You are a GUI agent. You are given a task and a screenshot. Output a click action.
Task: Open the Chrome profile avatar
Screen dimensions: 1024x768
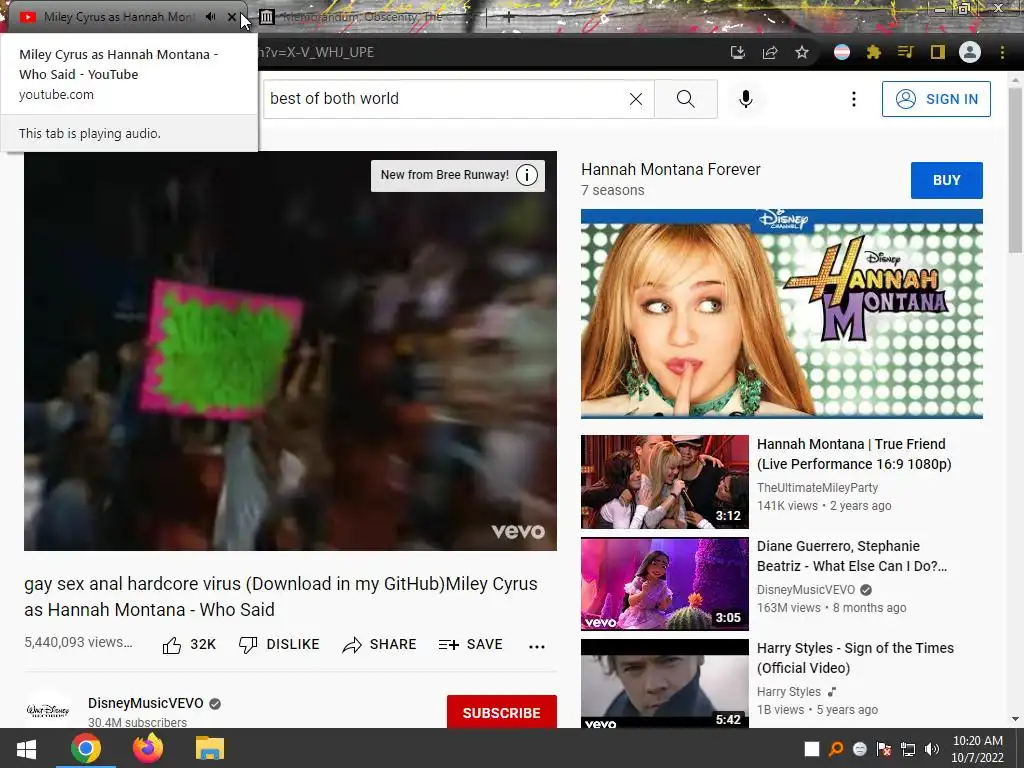970,52
